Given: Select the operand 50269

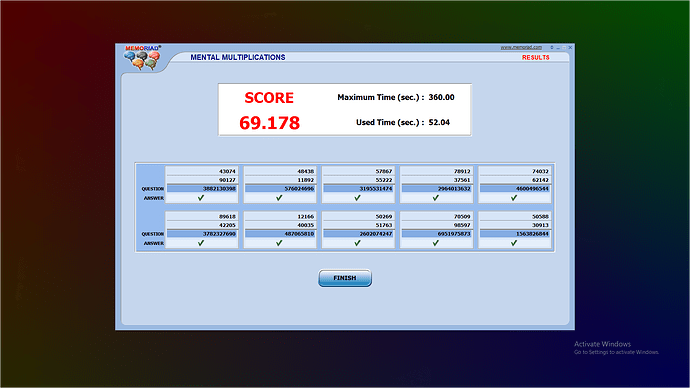Looking at the screenshot, I should (384, 216).
